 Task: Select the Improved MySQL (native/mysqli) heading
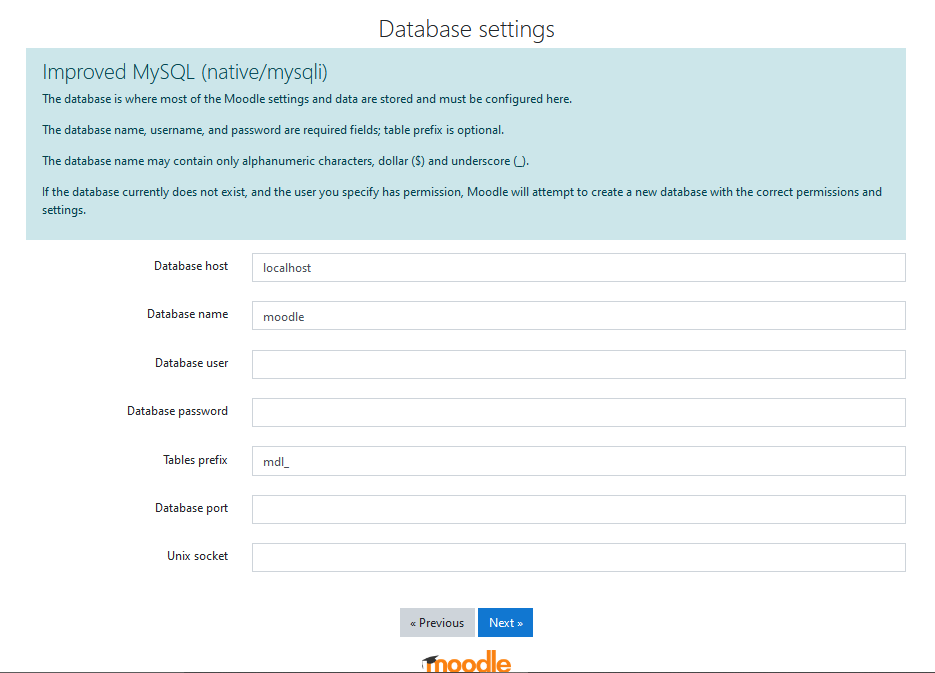click(x=185, y=72)
